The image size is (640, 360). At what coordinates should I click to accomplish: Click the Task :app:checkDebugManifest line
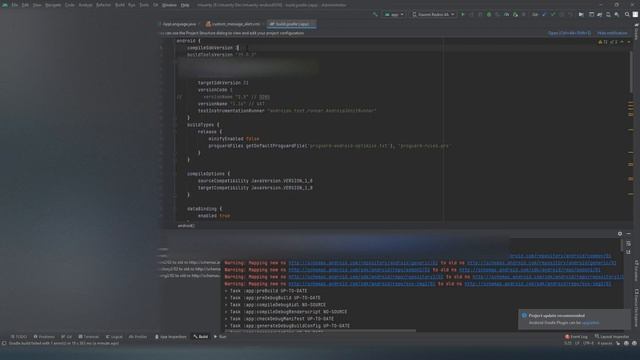click(279, 319)
